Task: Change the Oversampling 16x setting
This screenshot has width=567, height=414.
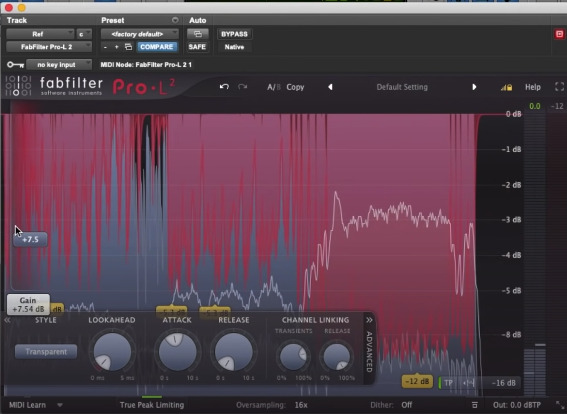Action: [301, 405]
